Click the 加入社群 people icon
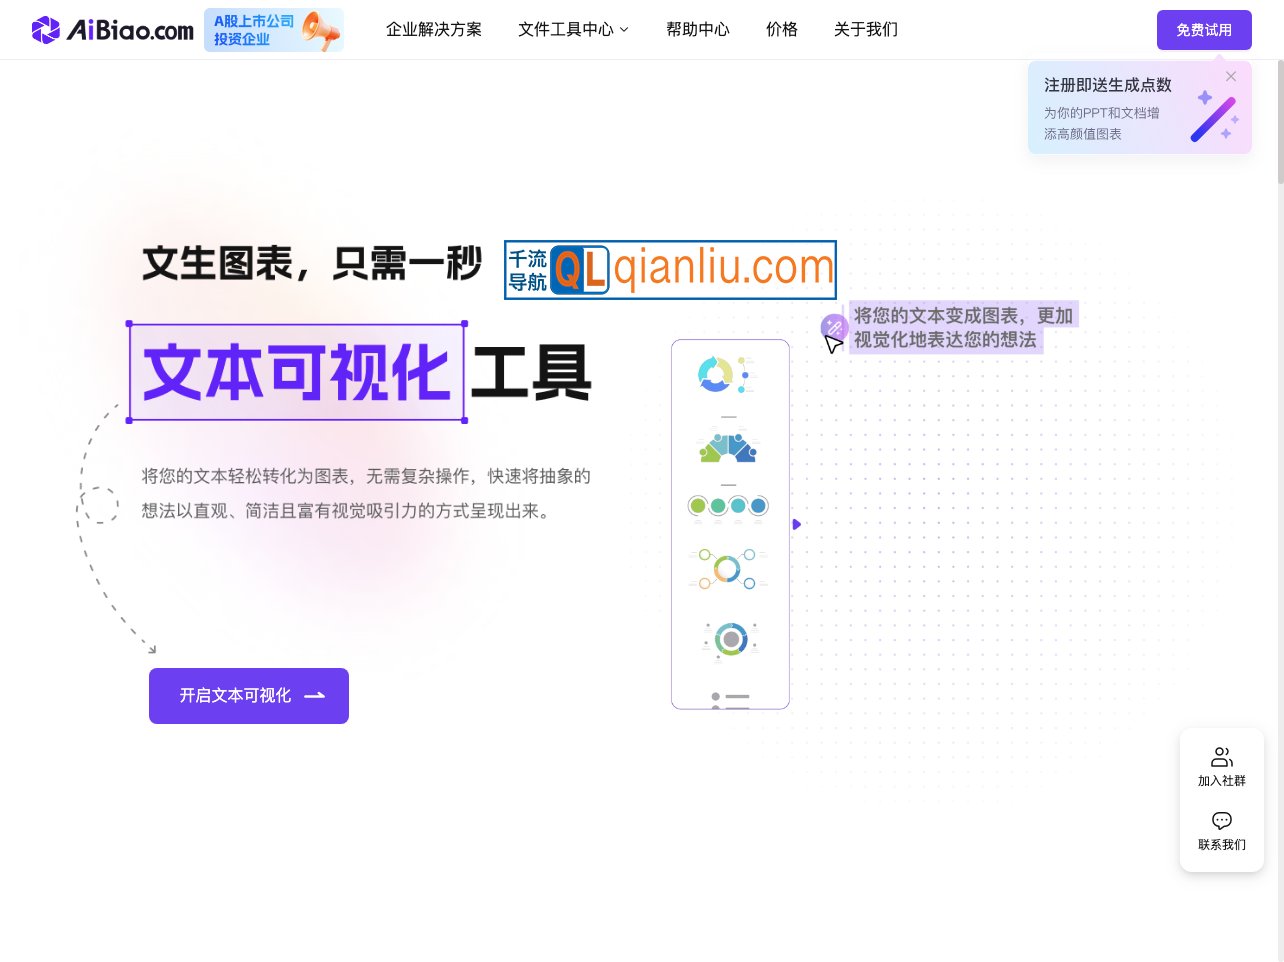 point(1222,757)
